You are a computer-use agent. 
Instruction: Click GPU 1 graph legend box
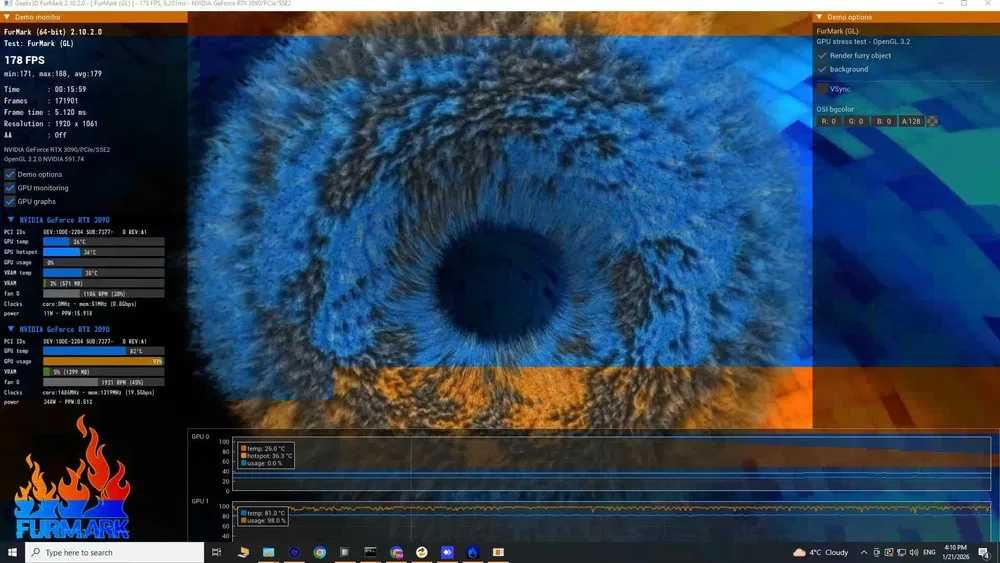click(263, 516)
